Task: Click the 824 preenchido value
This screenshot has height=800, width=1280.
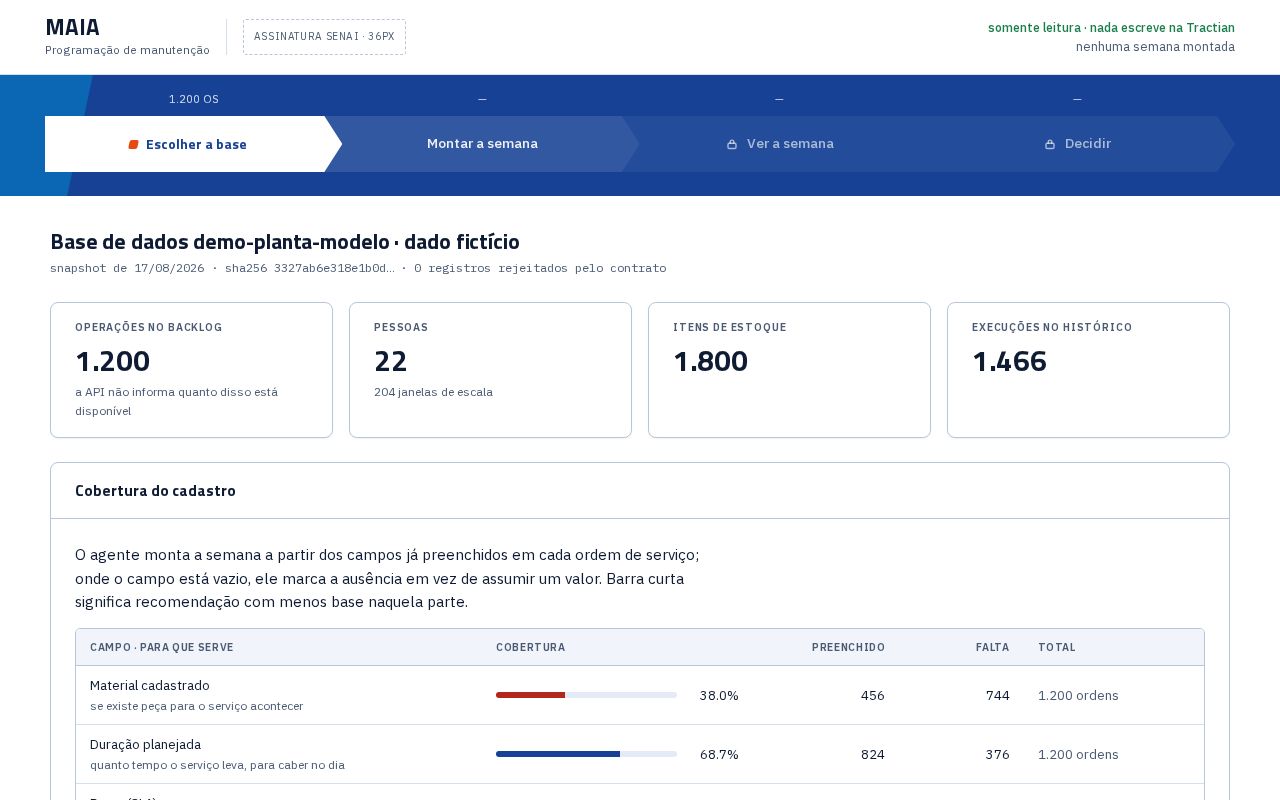Action: [873, 754]
